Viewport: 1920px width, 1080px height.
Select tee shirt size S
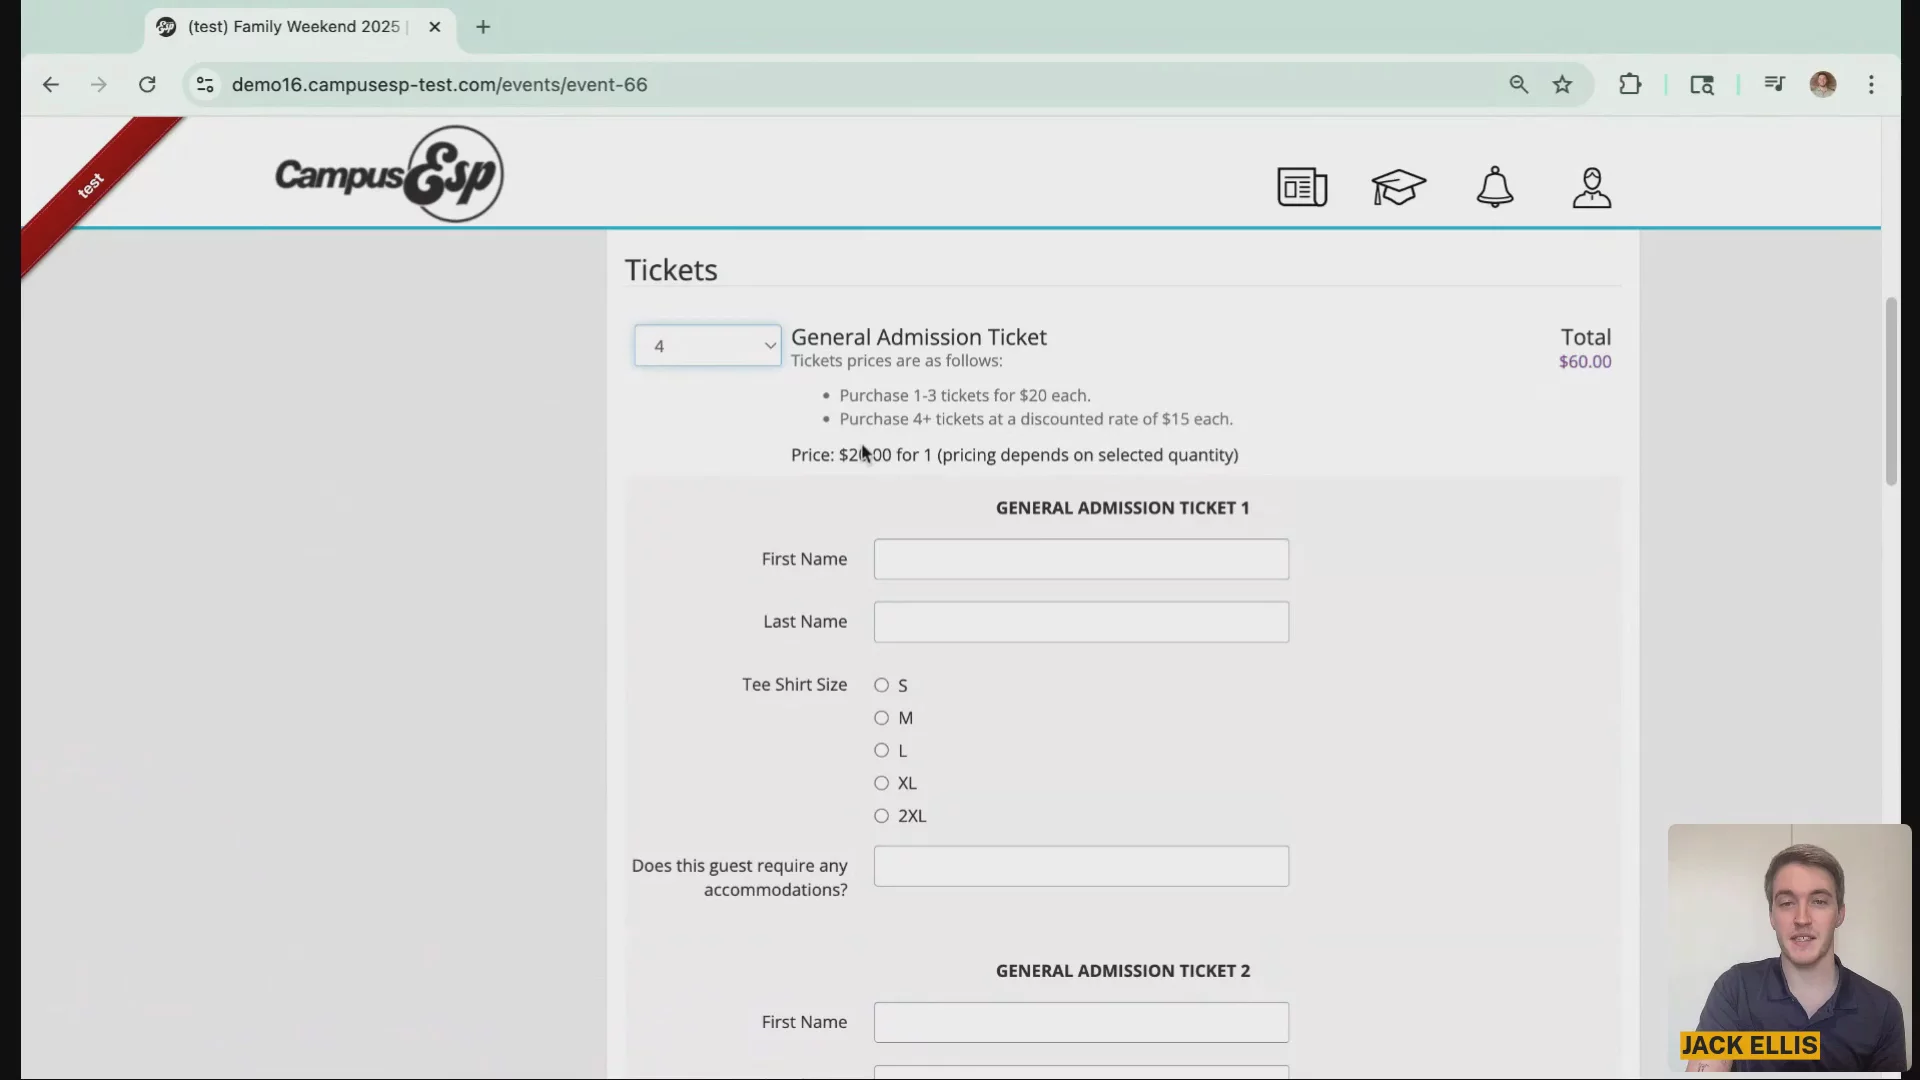(881, 685)
